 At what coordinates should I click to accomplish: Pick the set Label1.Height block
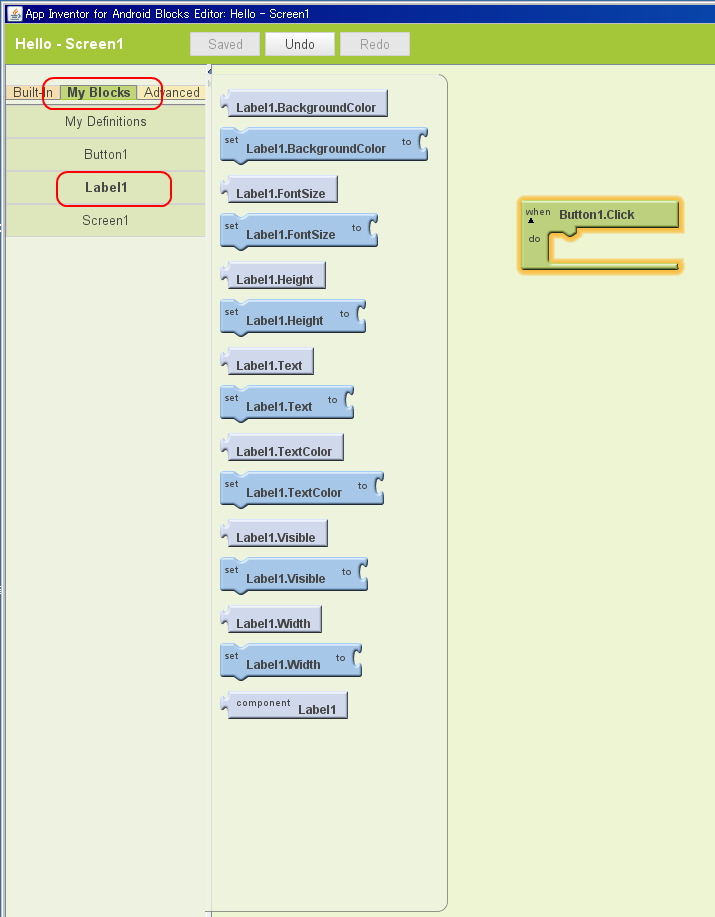pos(293,316)
